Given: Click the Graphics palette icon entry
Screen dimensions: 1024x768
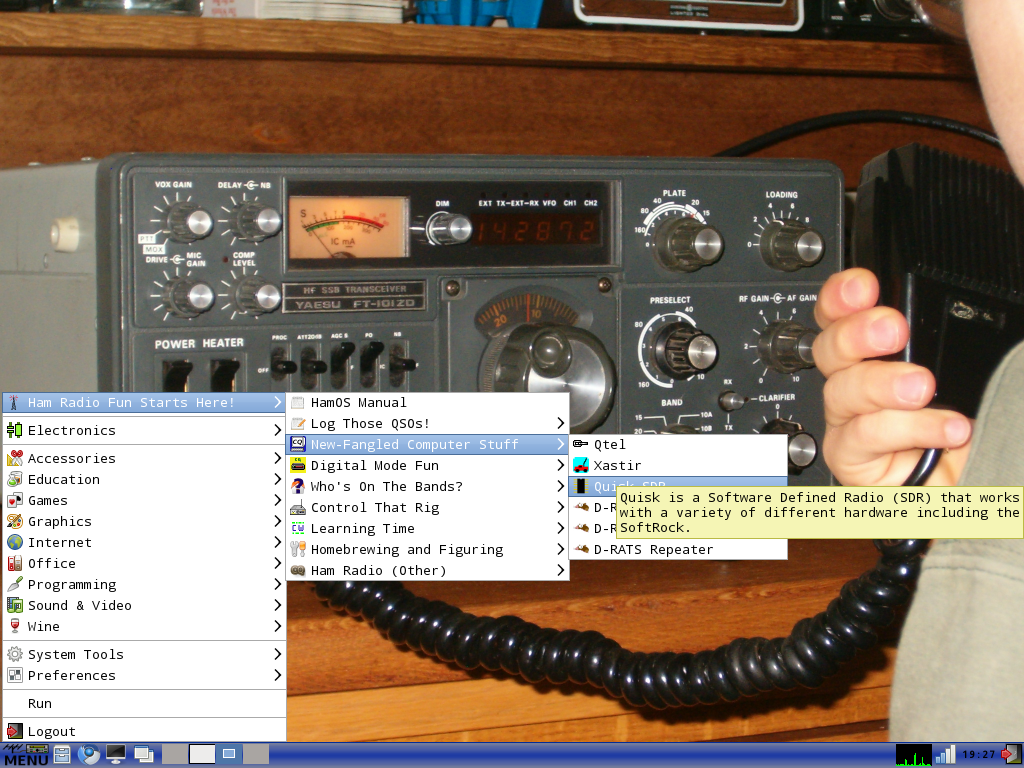Looking at the screenshot, I should (144, 521).
